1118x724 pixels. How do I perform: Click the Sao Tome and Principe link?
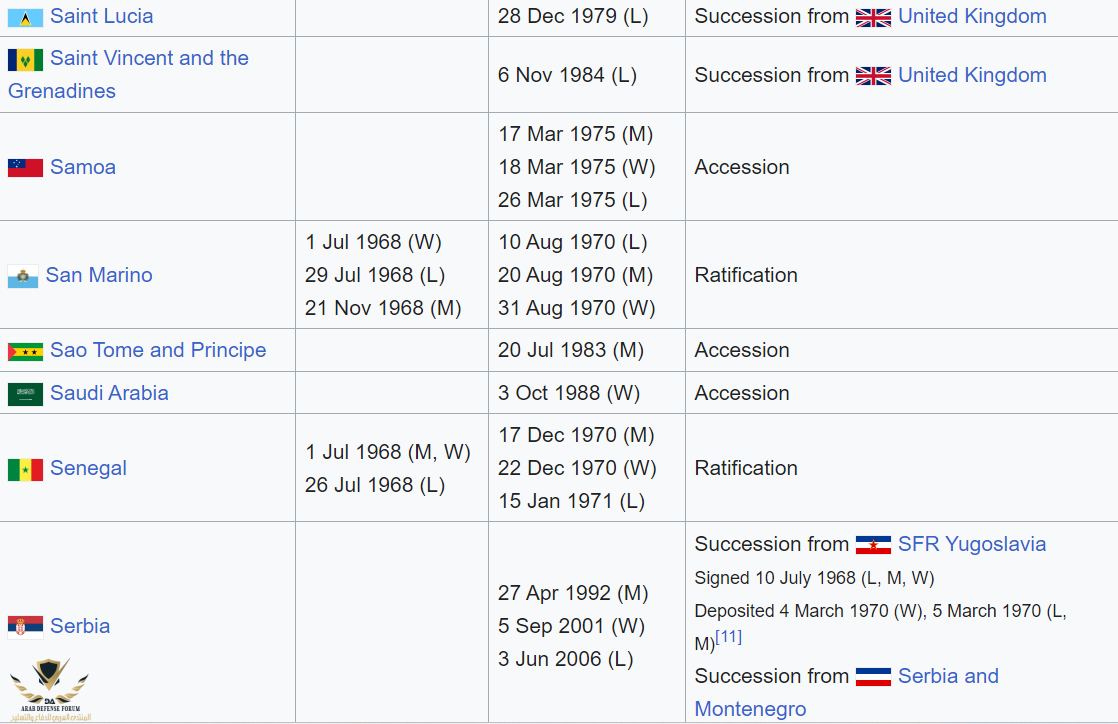point(158,350)
